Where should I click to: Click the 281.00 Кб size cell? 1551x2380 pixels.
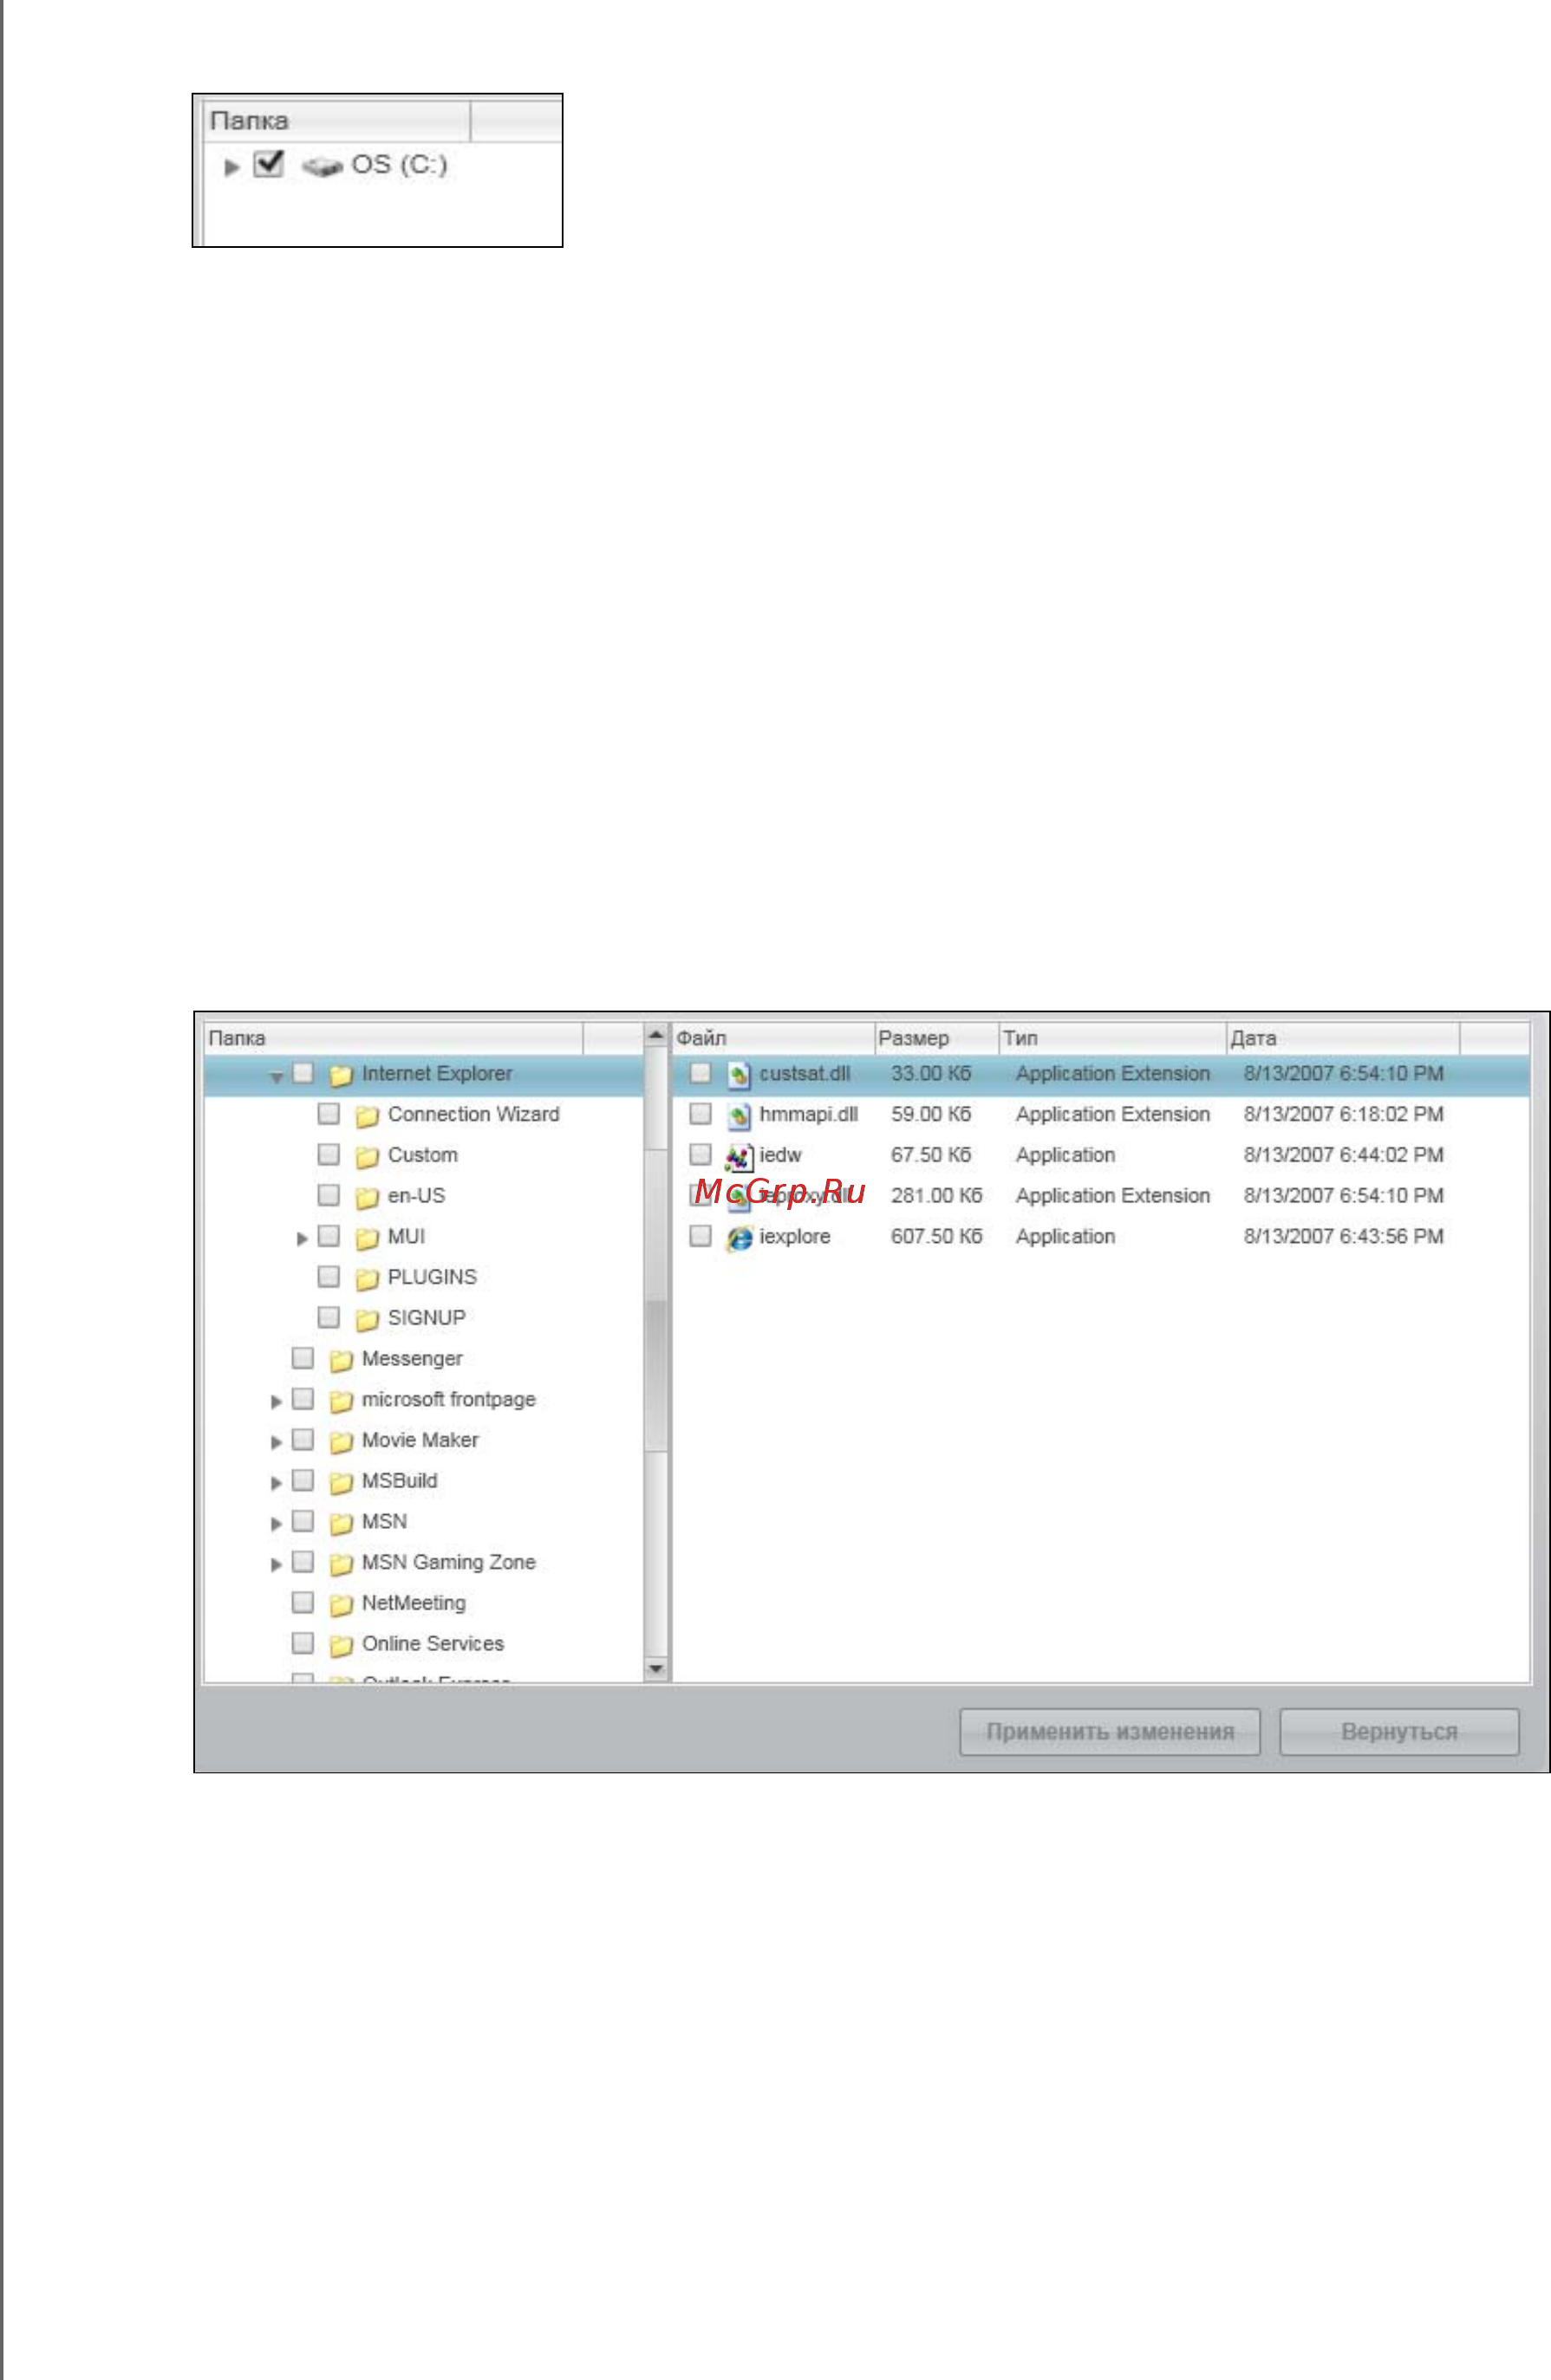point(936,1195)
